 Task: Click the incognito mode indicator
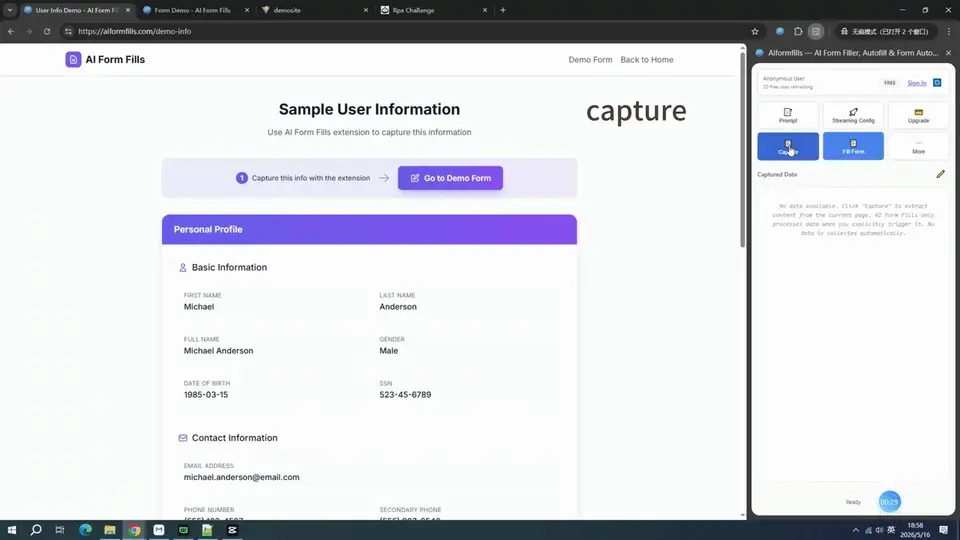(884, 31)
